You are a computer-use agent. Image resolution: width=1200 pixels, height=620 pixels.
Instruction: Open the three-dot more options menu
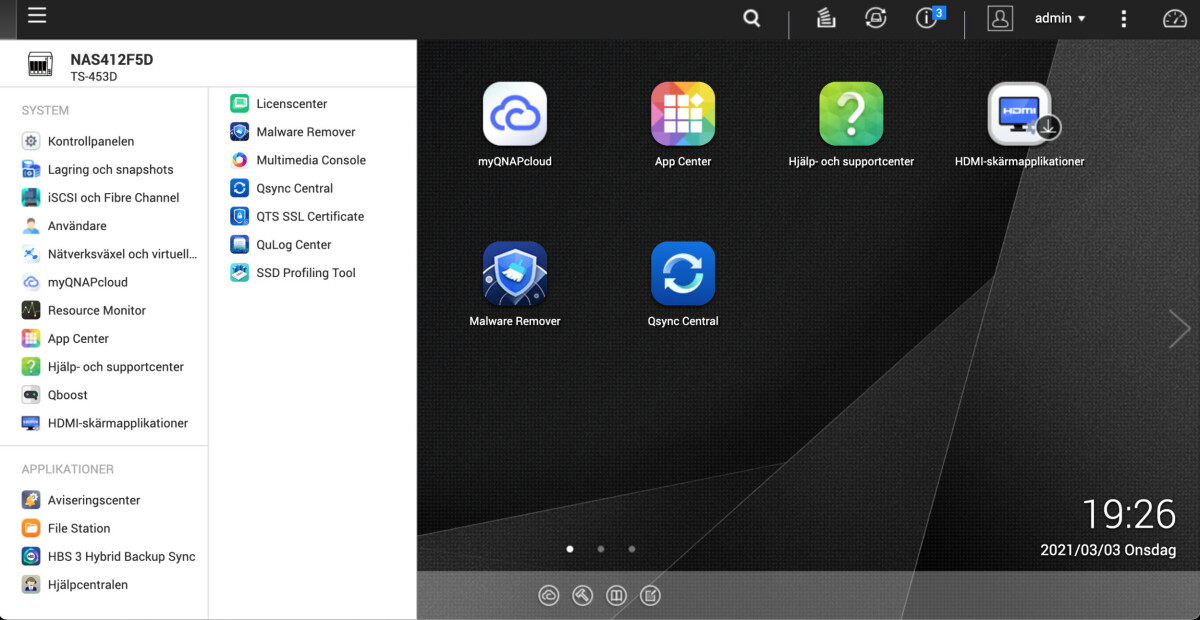tap(1124, 19)
